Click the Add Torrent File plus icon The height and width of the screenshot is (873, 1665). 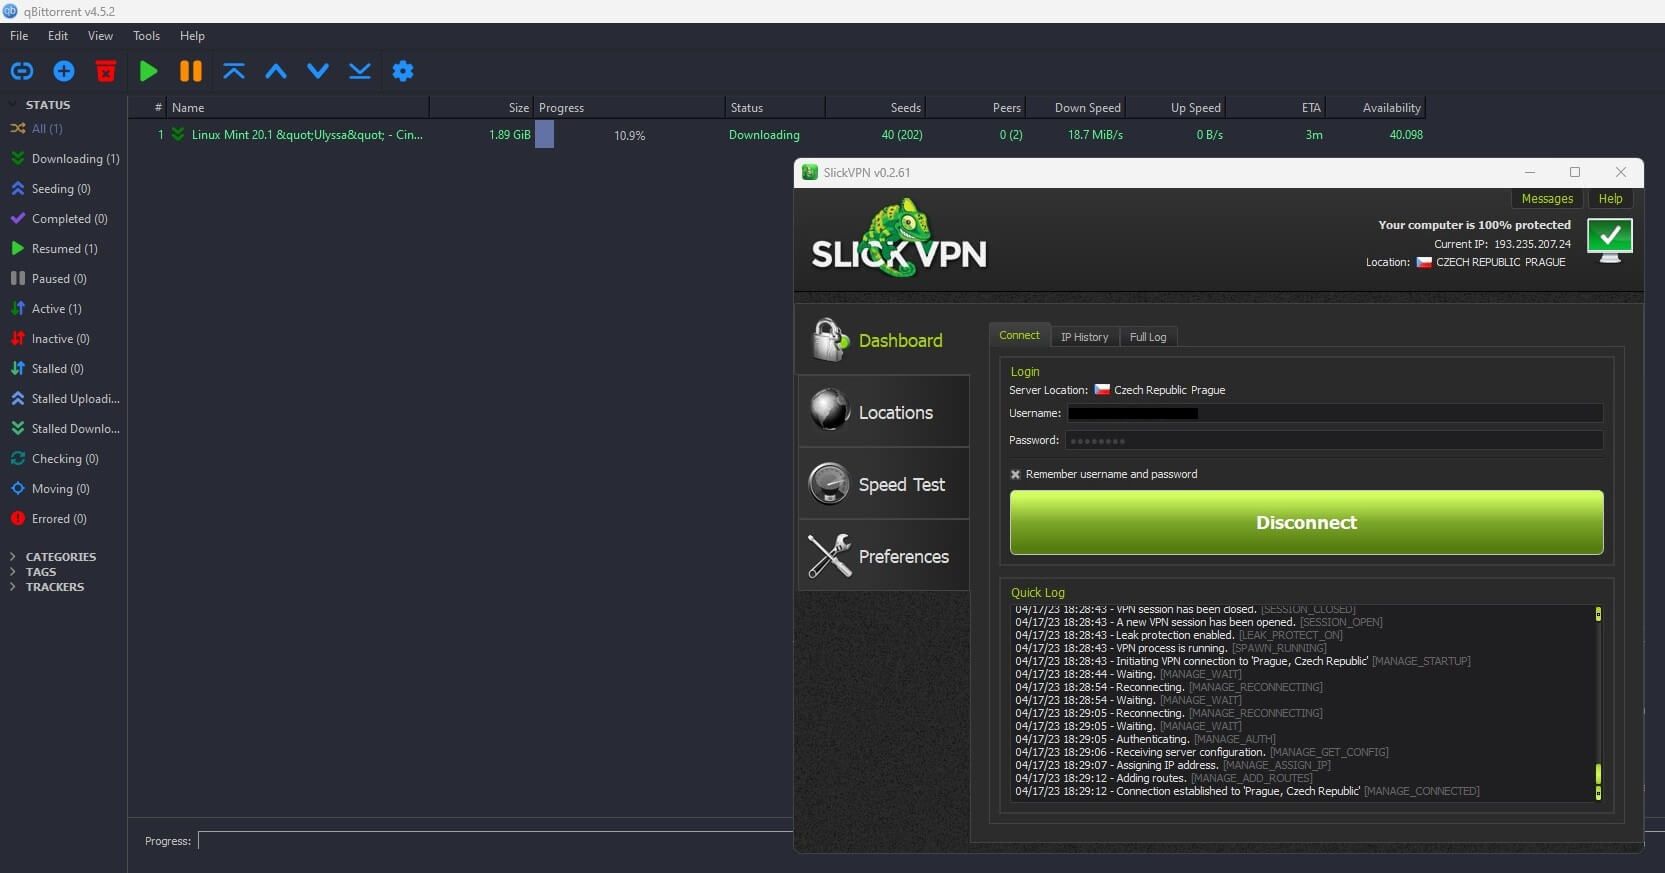click(x=64, y=71)
